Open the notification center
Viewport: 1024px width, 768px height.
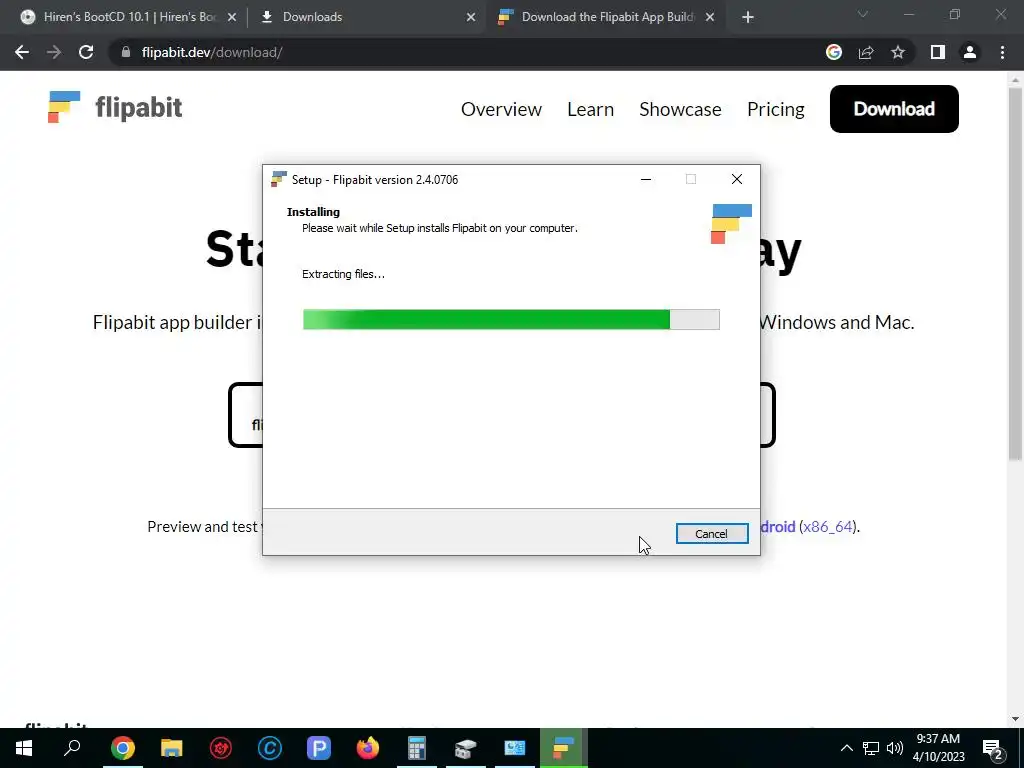[x=993, y=748]
